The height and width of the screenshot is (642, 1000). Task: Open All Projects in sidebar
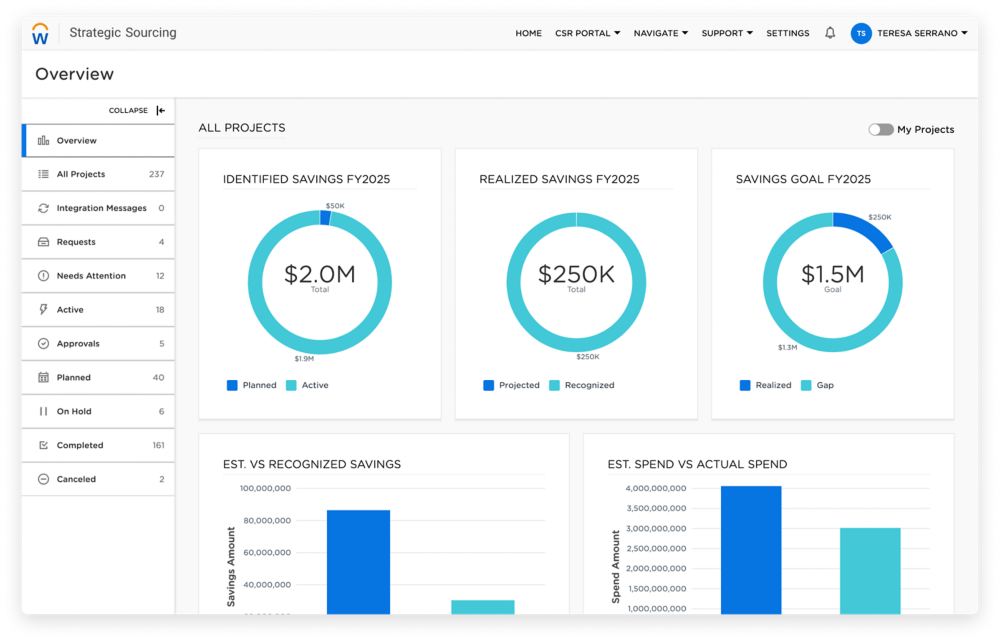(x=80, y=174)
